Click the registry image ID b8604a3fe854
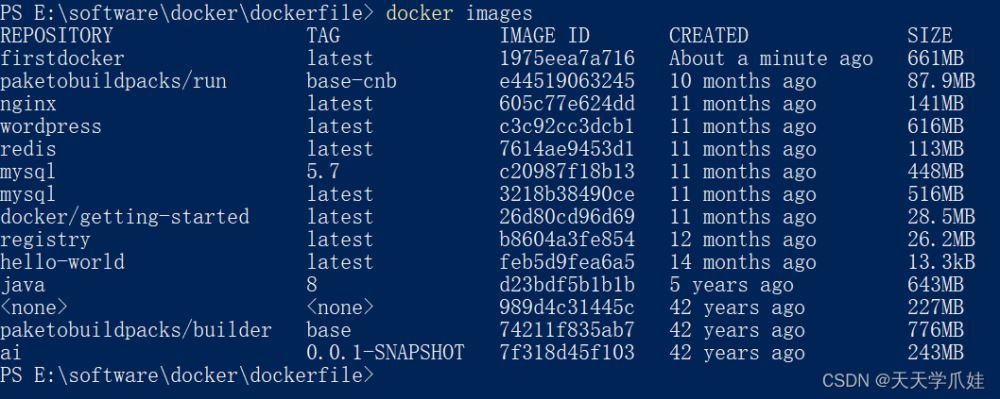This screenshot has height=399, width=1000. [567, 240]
